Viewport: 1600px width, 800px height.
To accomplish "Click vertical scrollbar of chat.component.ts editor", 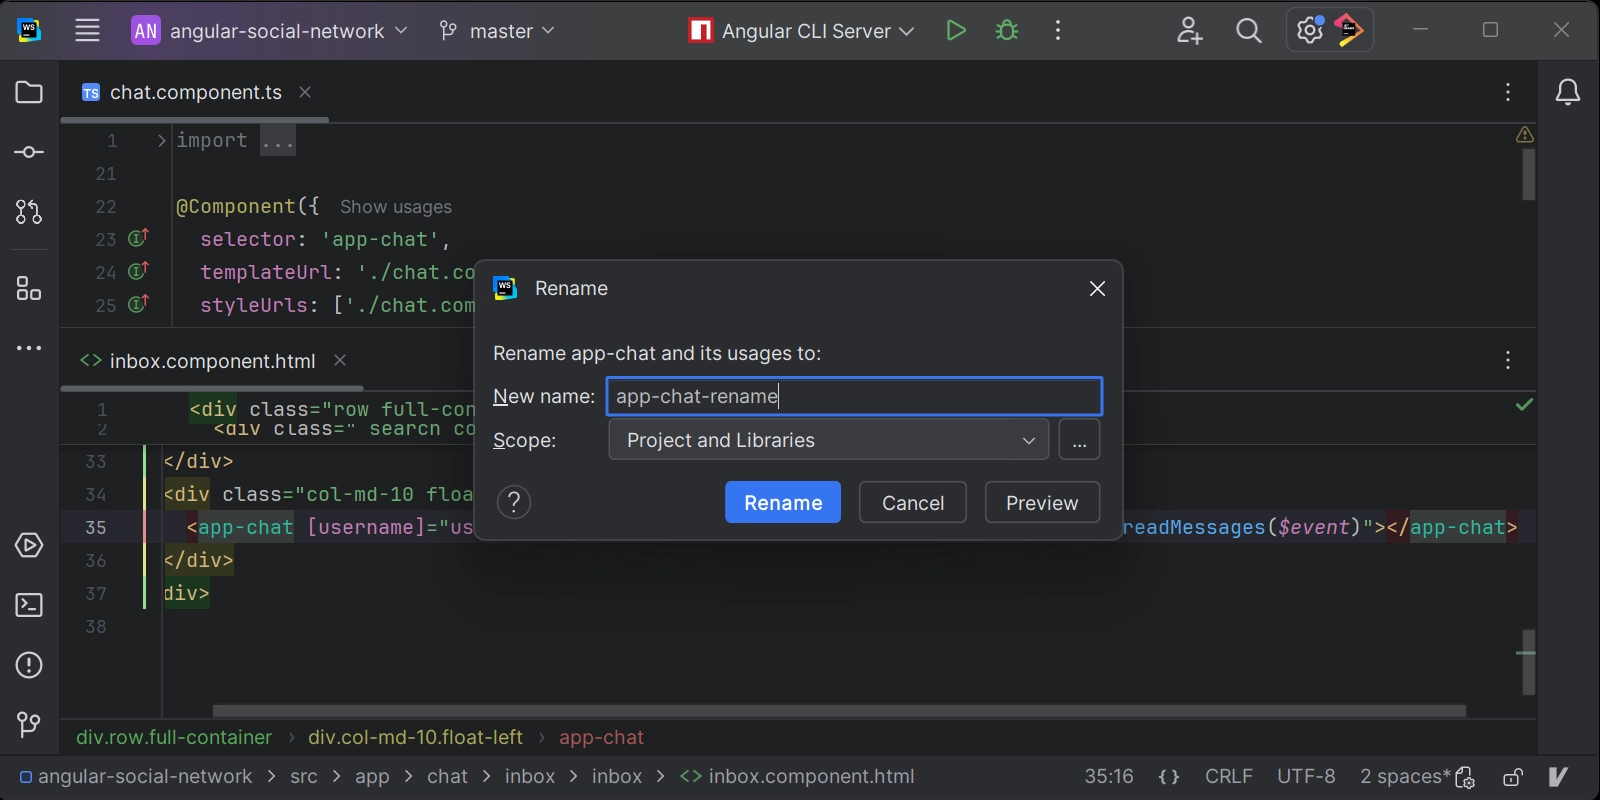I will pos(1528,175).
